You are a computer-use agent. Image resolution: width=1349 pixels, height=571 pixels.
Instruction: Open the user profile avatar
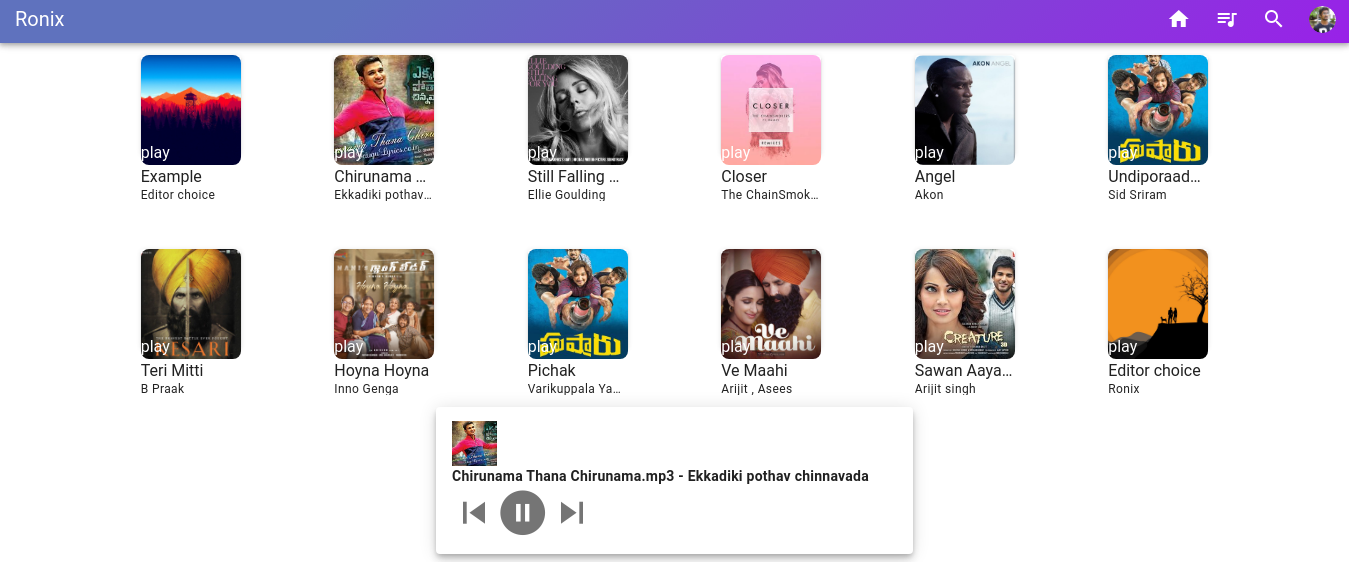1322,20
